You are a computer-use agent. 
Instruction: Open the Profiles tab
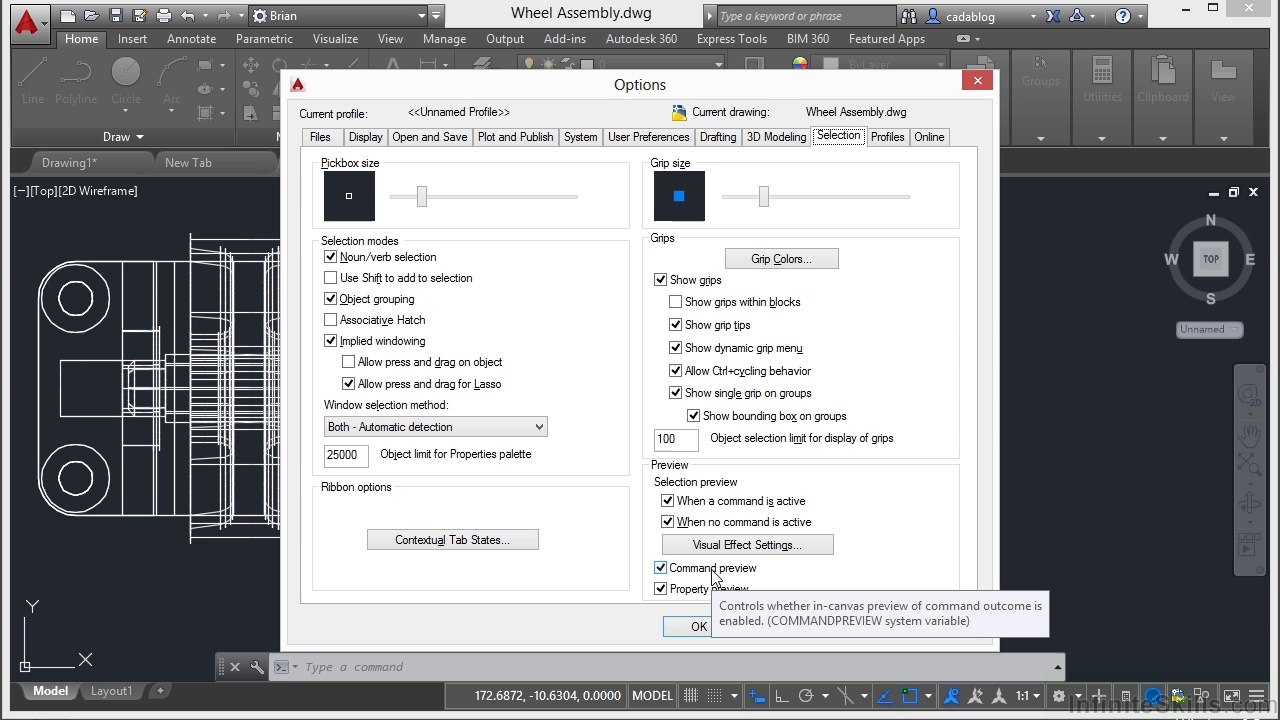887,137
